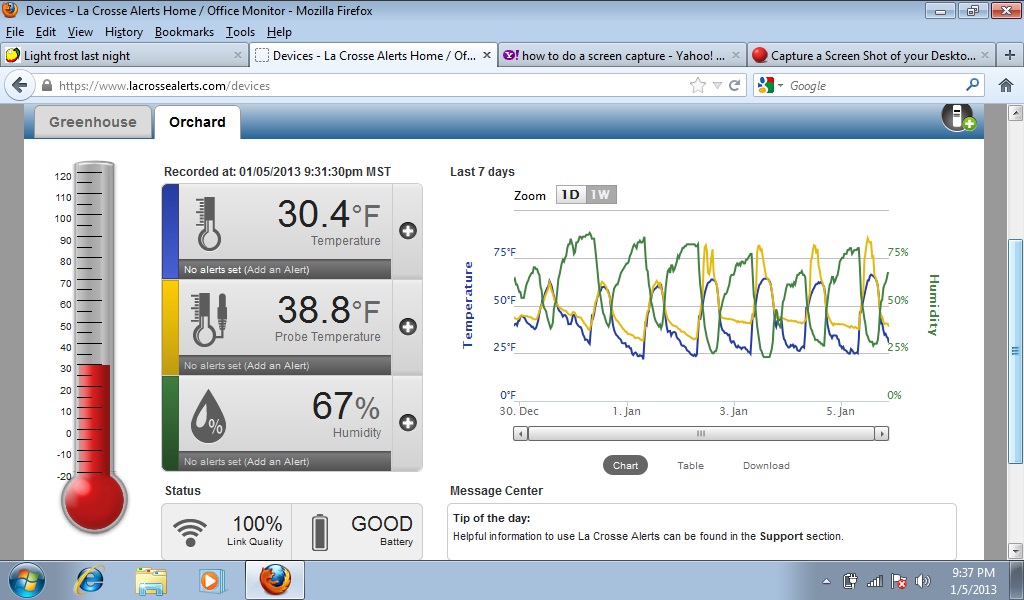Viewport: 1024px width, 600px height.
Task: Click the Support text in the tip
Action: point(781,536)
